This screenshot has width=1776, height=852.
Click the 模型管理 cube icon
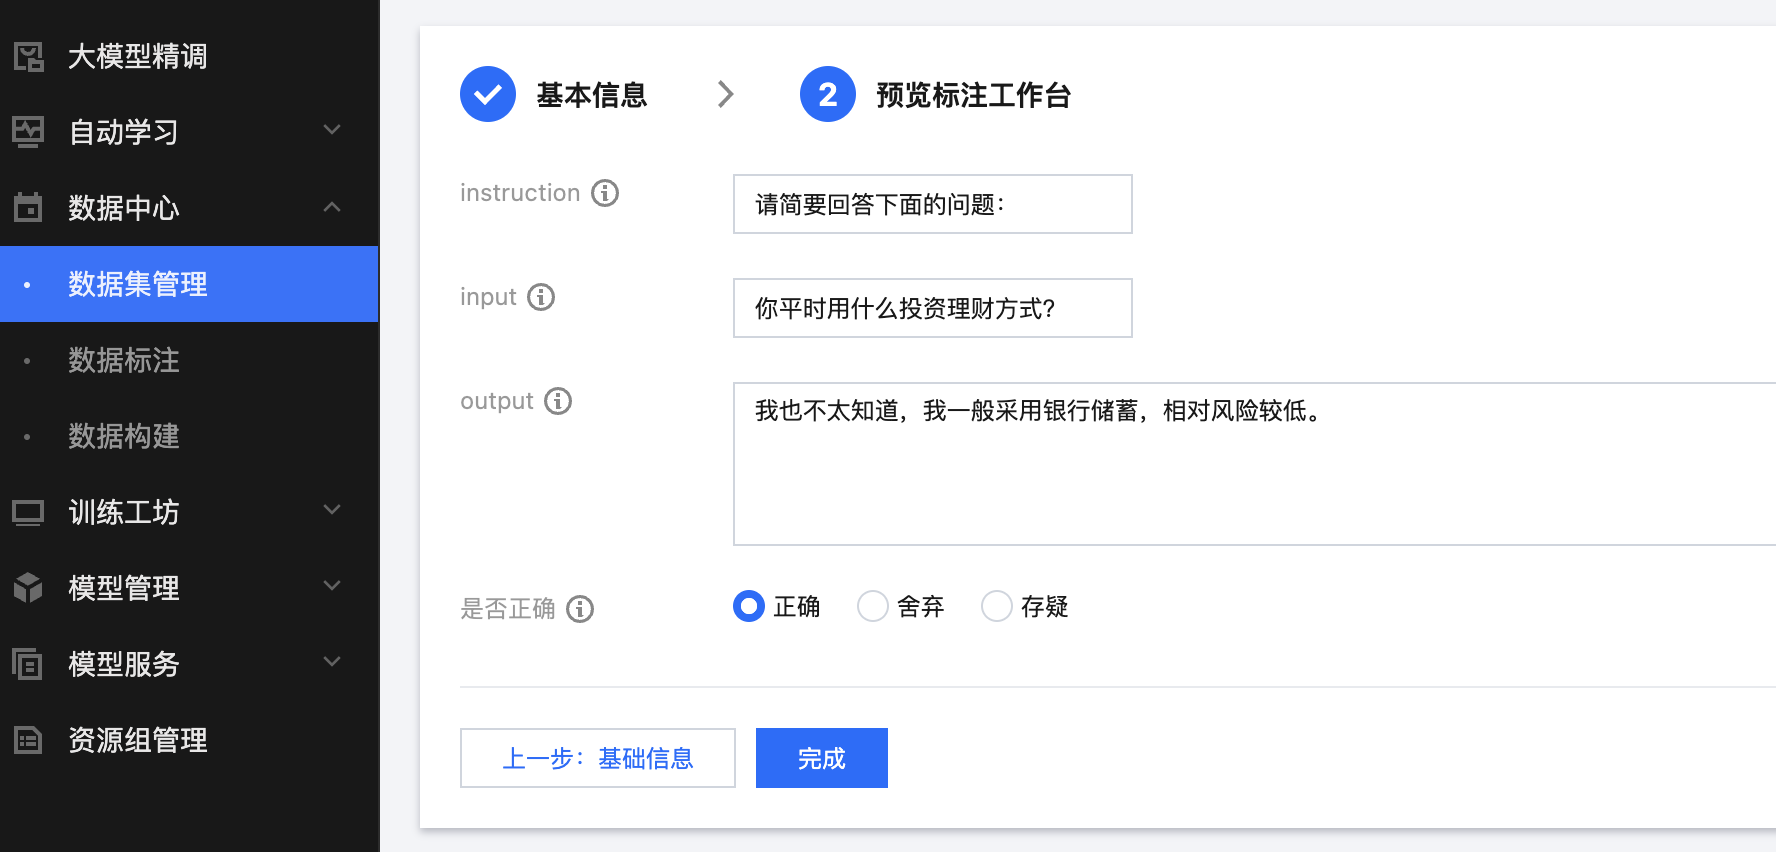[28, 588]
